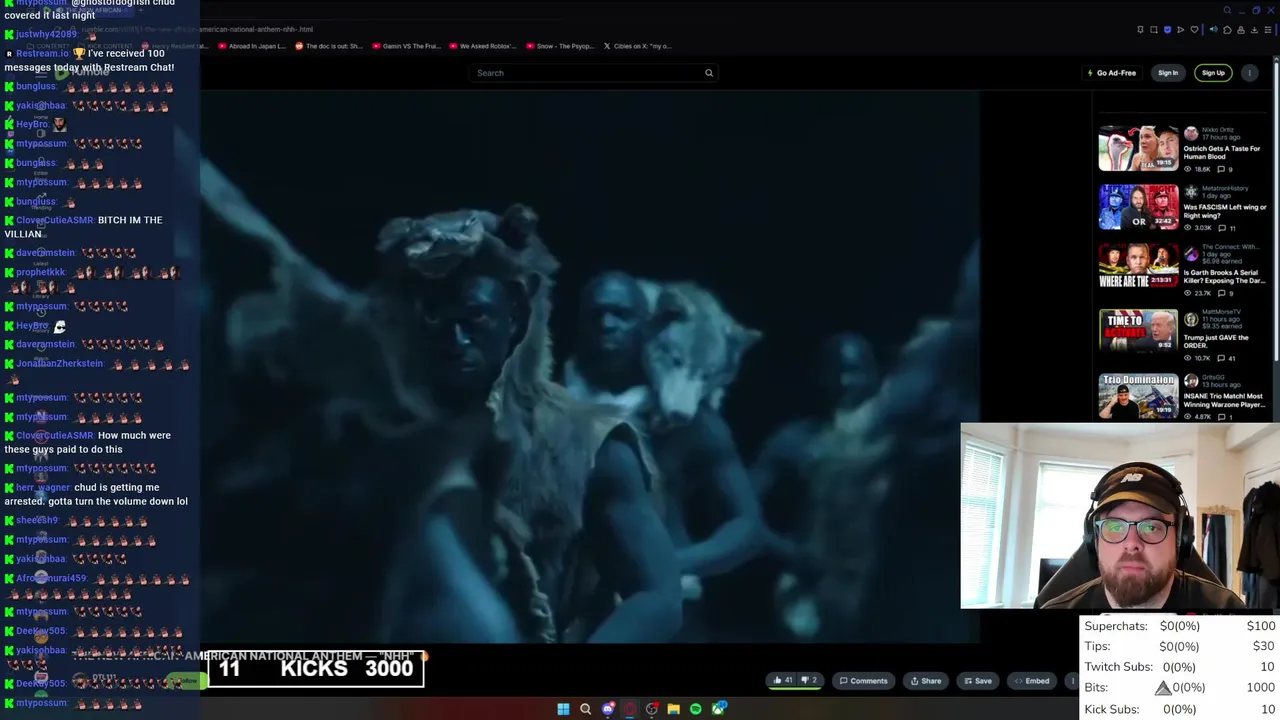Click the Share button under the video
Screen dimensions: 1280x720
point(925,681)
